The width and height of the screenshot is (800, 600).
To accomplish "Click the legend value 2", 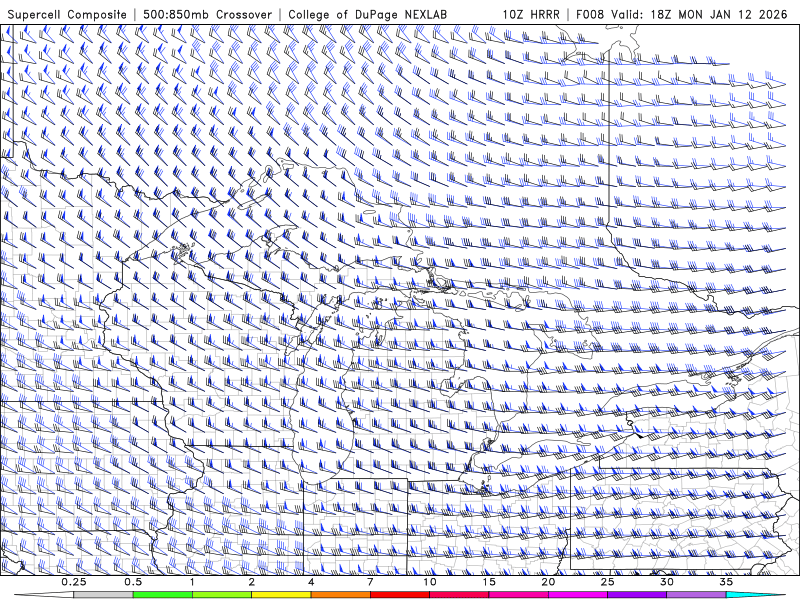I will (252, 582).
